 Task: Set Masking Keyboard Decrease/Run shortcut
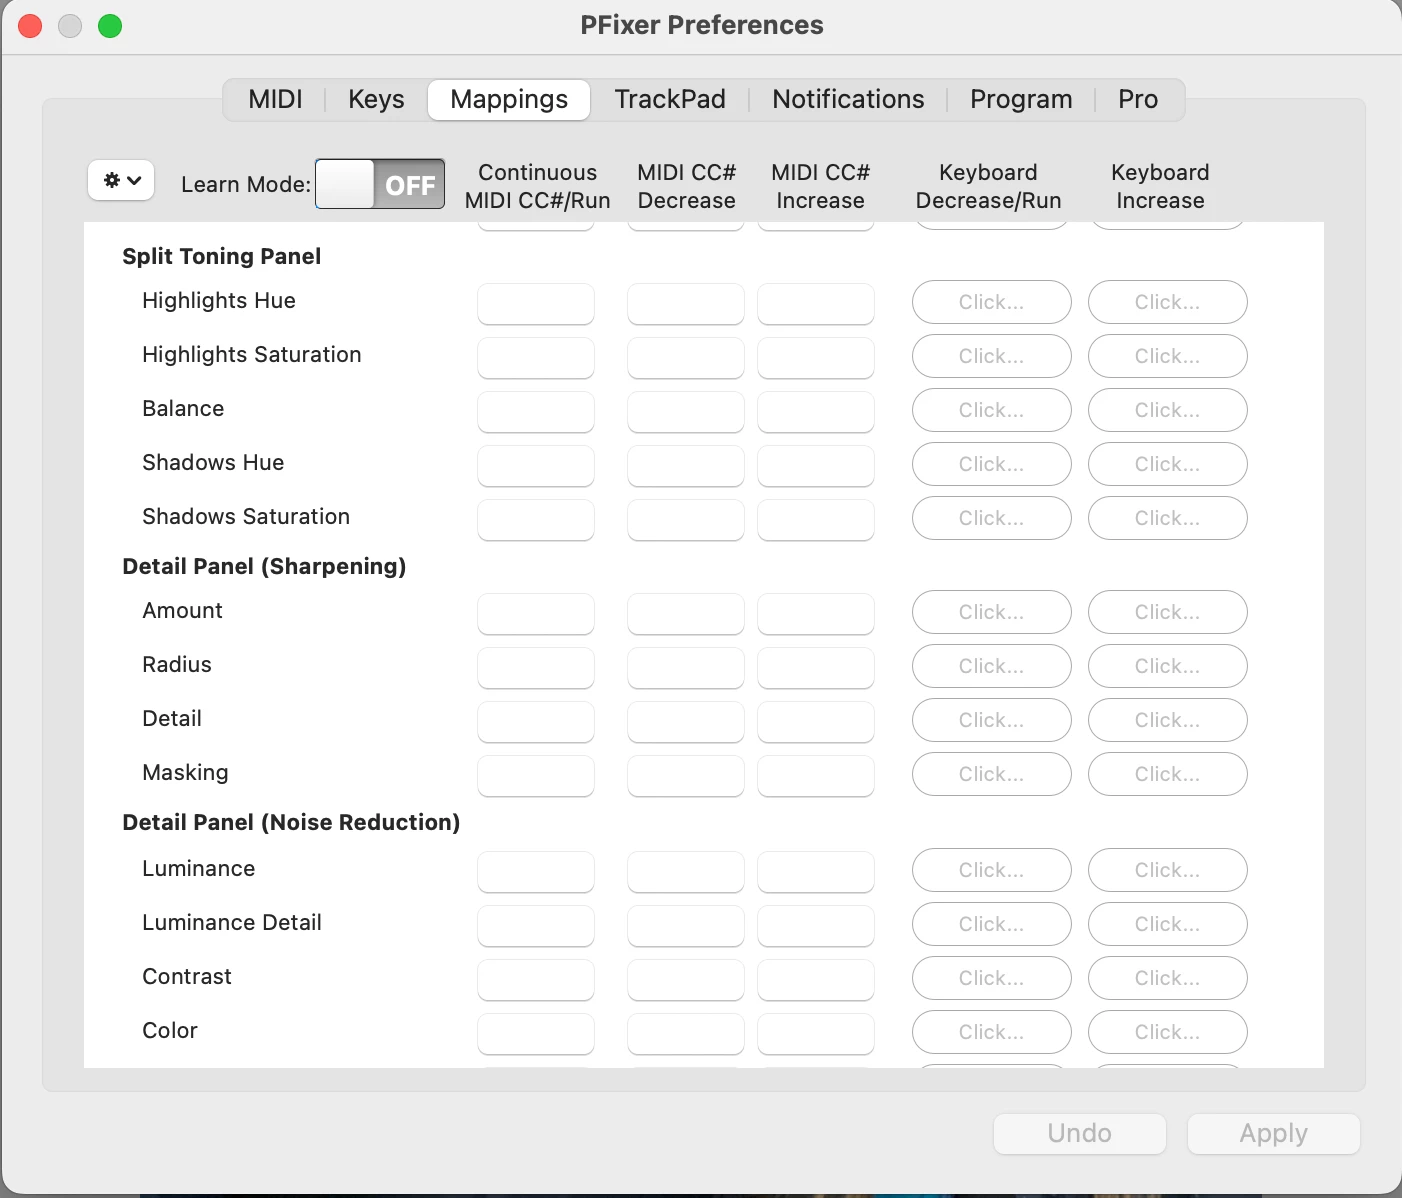pyautogui.click(x=992, y=774)
